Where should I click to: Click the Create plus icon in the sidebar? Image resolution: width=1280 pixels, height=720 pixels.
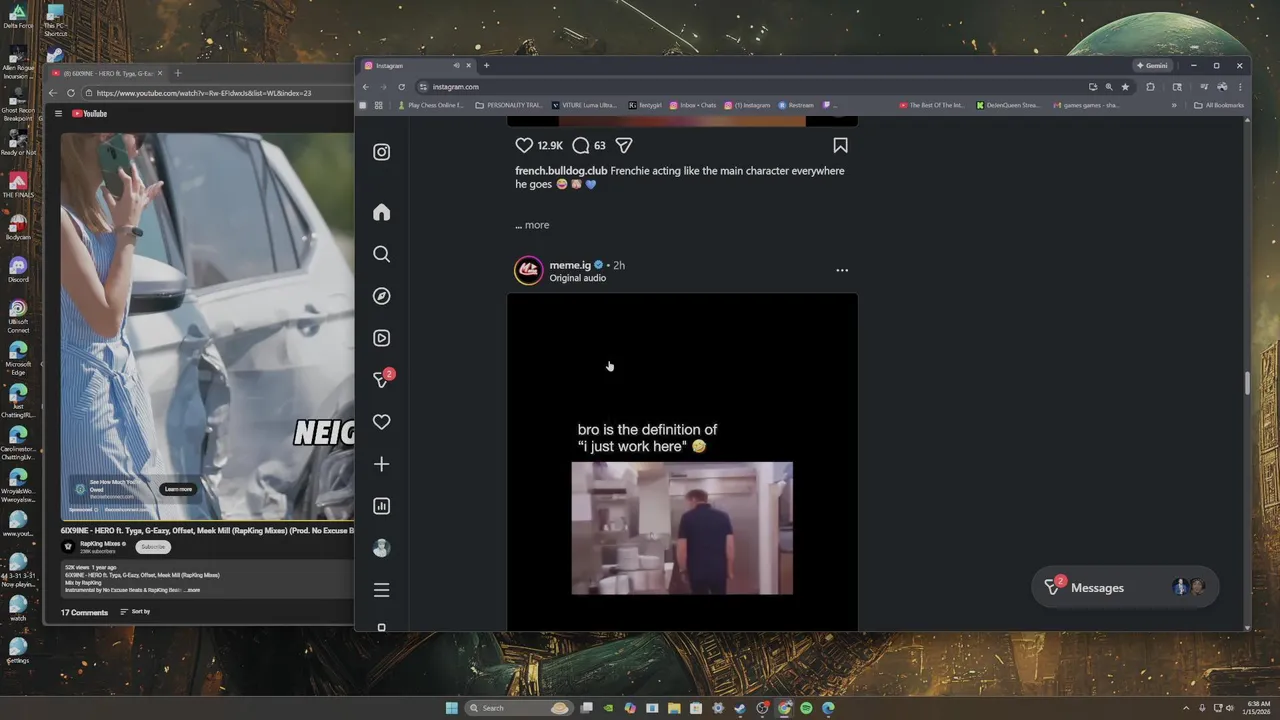click(x=381, y=464)
